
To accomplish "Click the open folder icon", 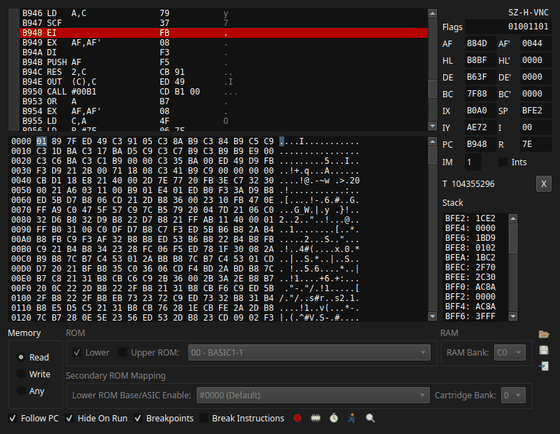I will (544, 334).
